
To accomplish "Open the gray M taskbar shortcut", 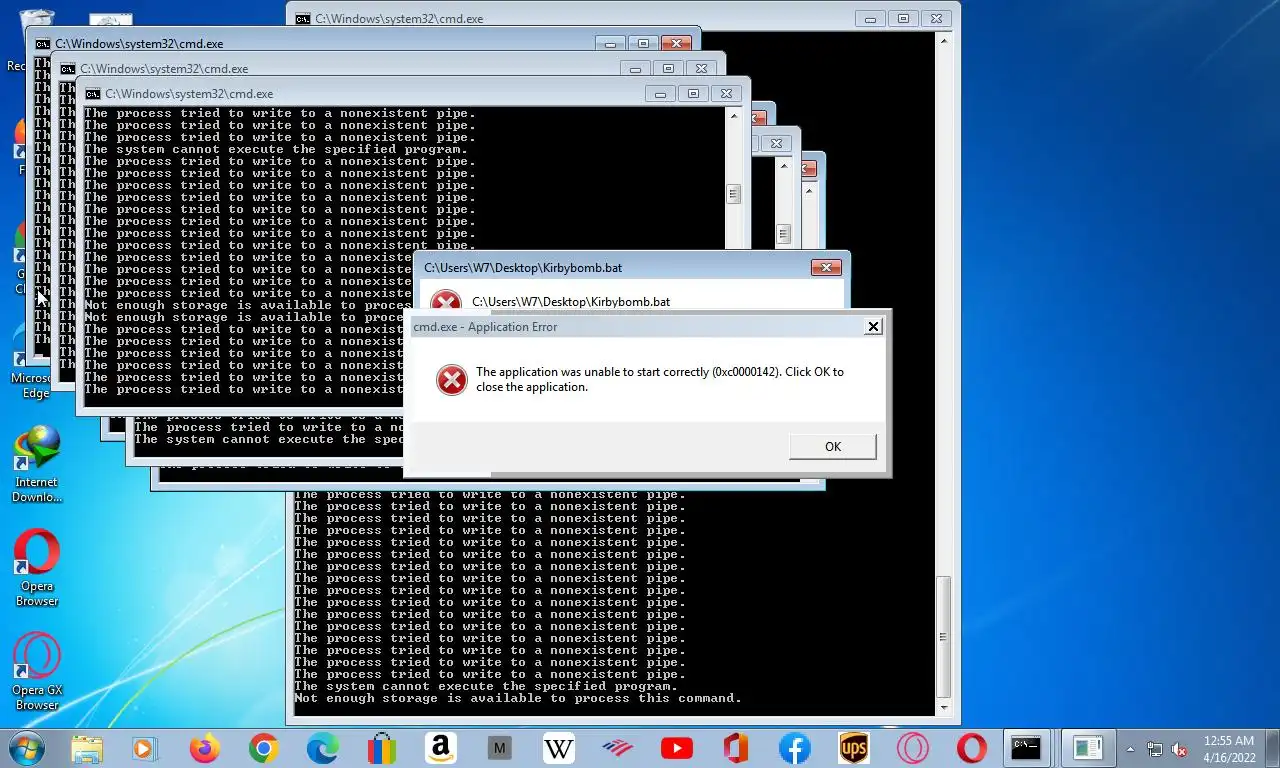I will point(499,748).
